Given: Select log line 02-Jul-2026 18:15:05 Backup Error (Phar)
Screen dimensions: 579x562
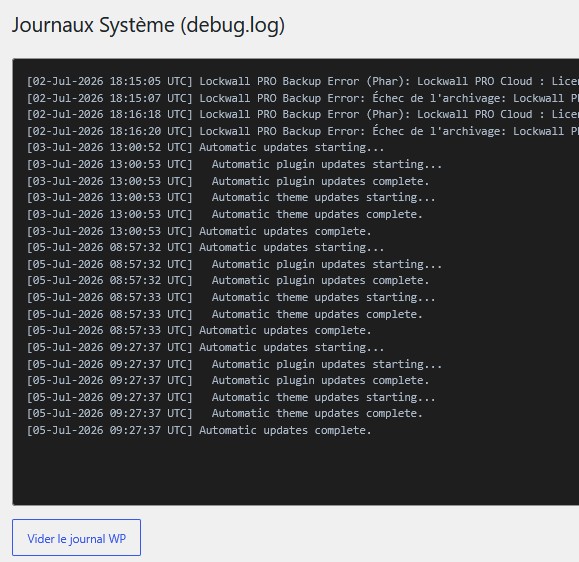Looking at the screenshot, I should (x=303, y=81).
